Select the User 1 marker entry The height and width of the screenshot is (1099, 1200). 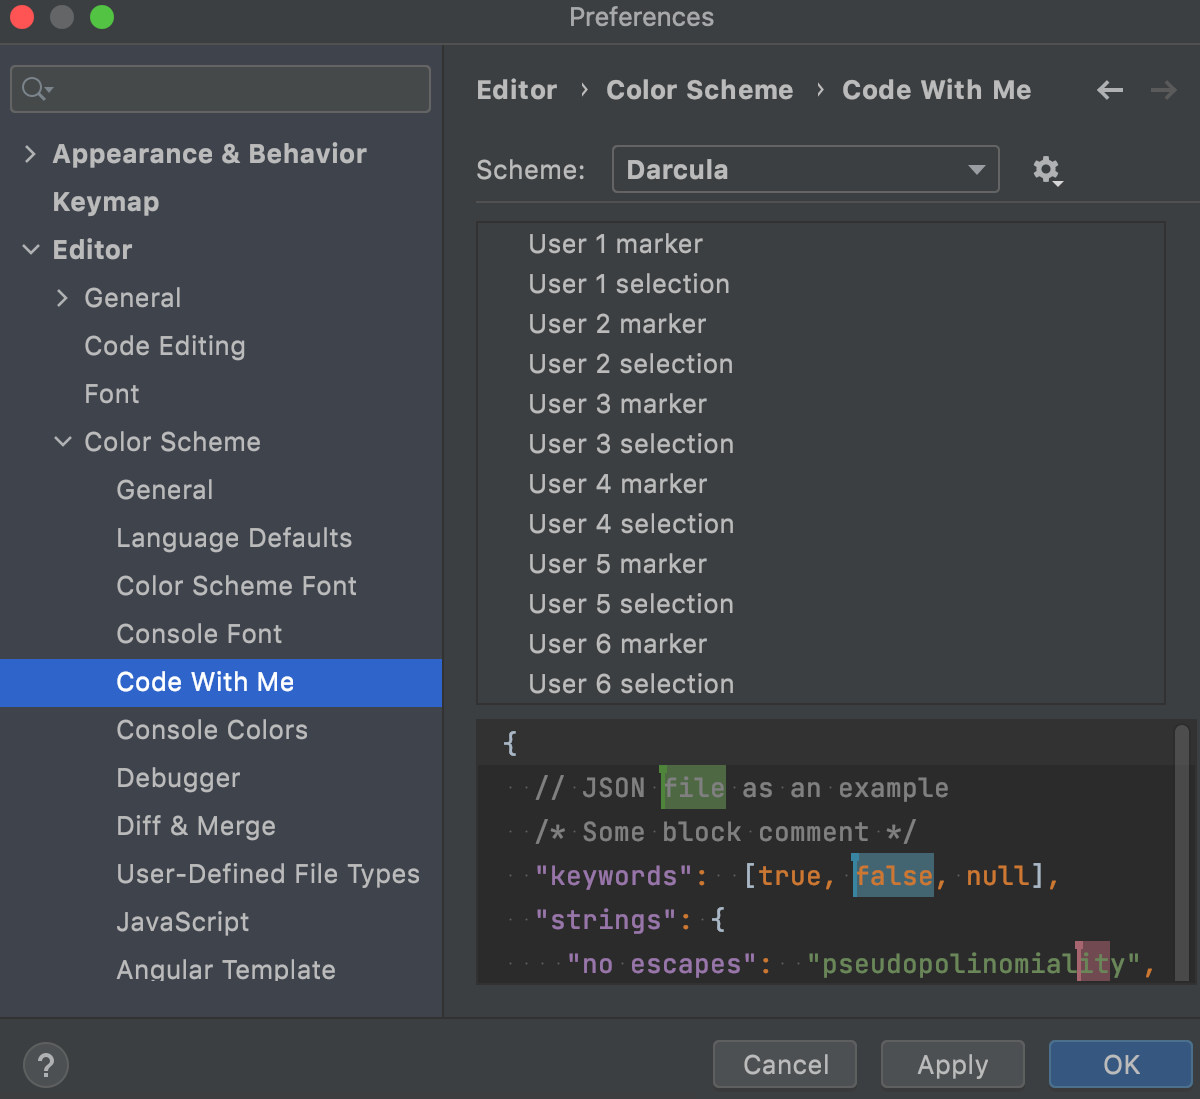pos(615,244)
